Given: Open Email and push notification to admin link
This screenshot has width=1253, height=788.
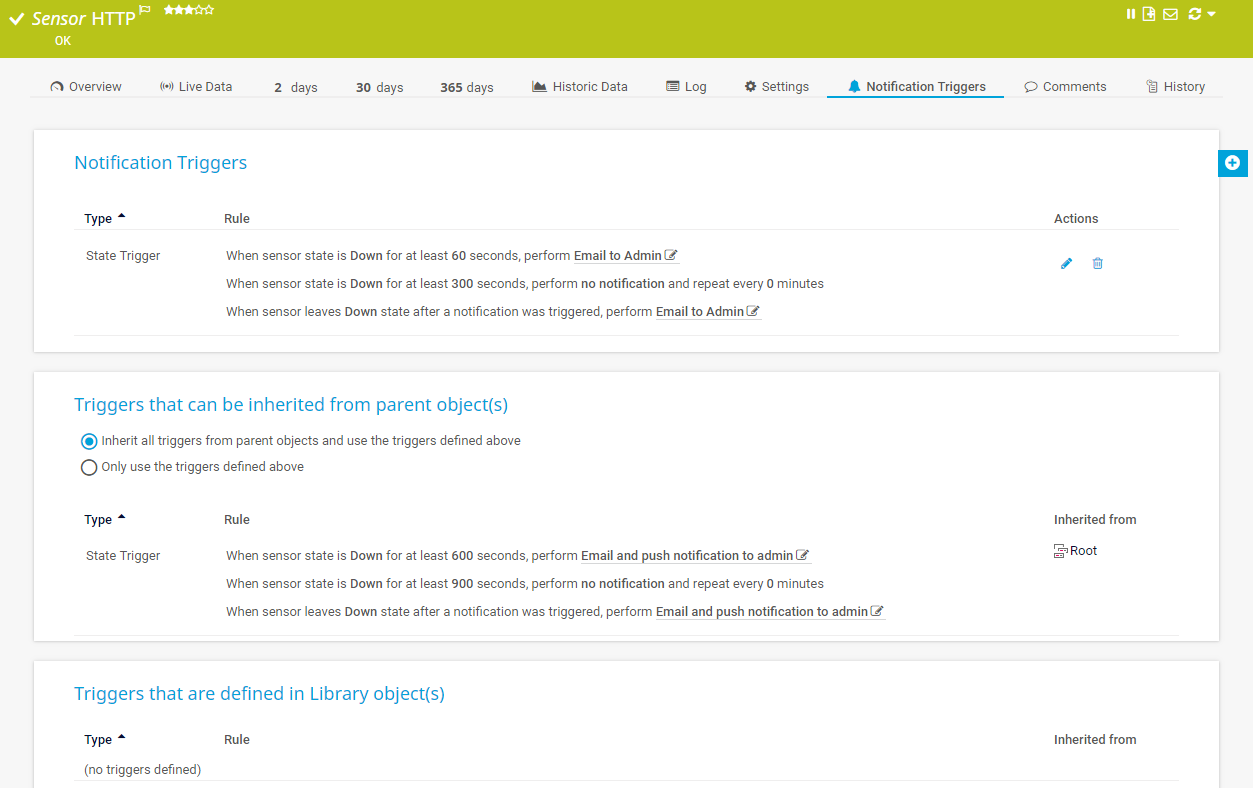Looking at the screenshot, I should (x=687, y=556).
